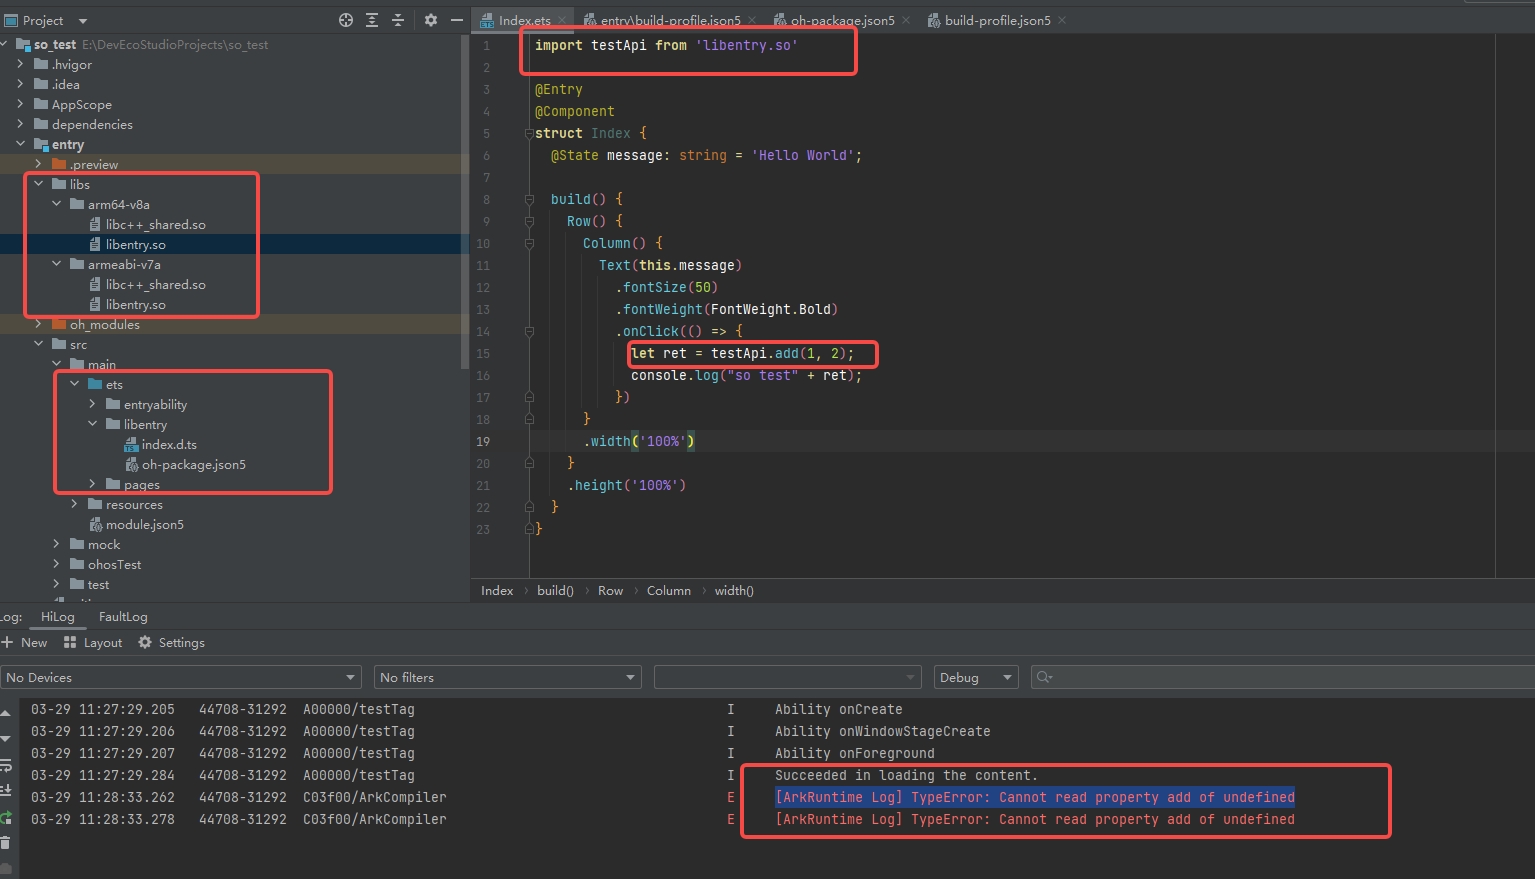The width and height of the screenshot is (1535, 879).
Task: Click the Expand All icon in Project panel
Action: click(x=372, y=20)
